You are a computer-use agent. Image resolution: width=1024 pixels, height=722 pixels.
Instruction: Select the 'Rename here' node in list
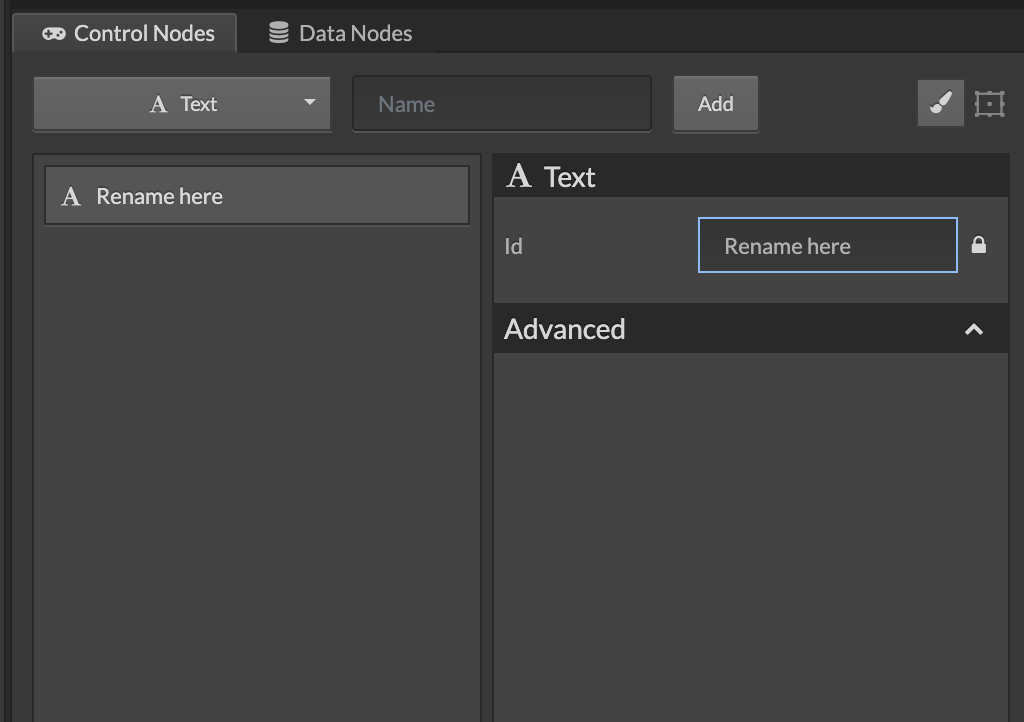[257, 196]
